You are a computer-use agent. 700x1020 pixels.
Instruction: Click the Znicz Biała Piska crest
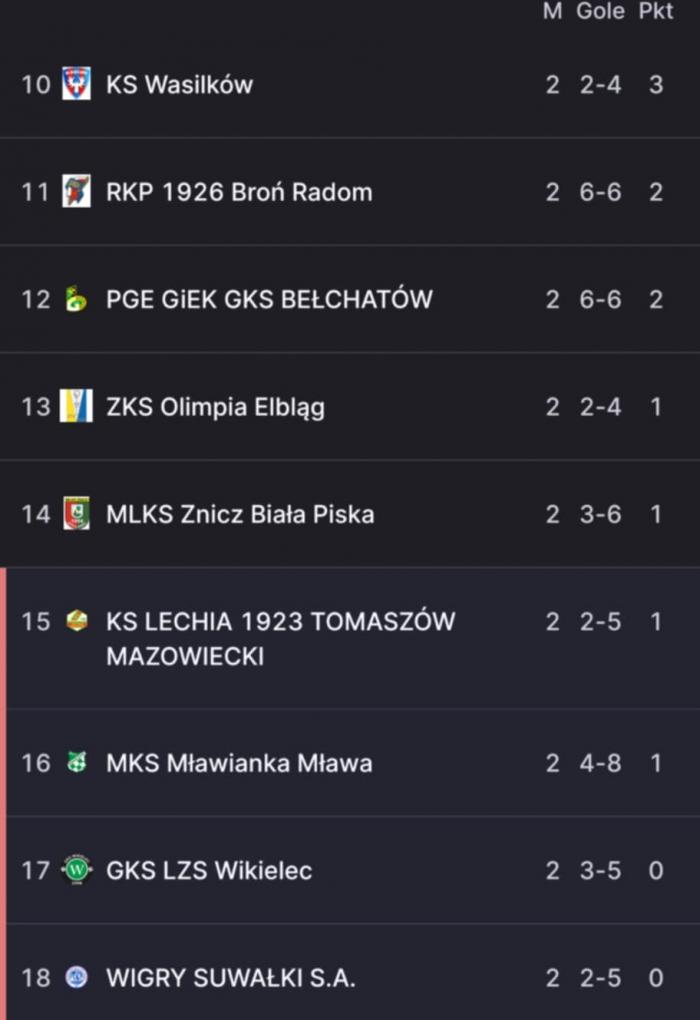(x=76, y=514)
